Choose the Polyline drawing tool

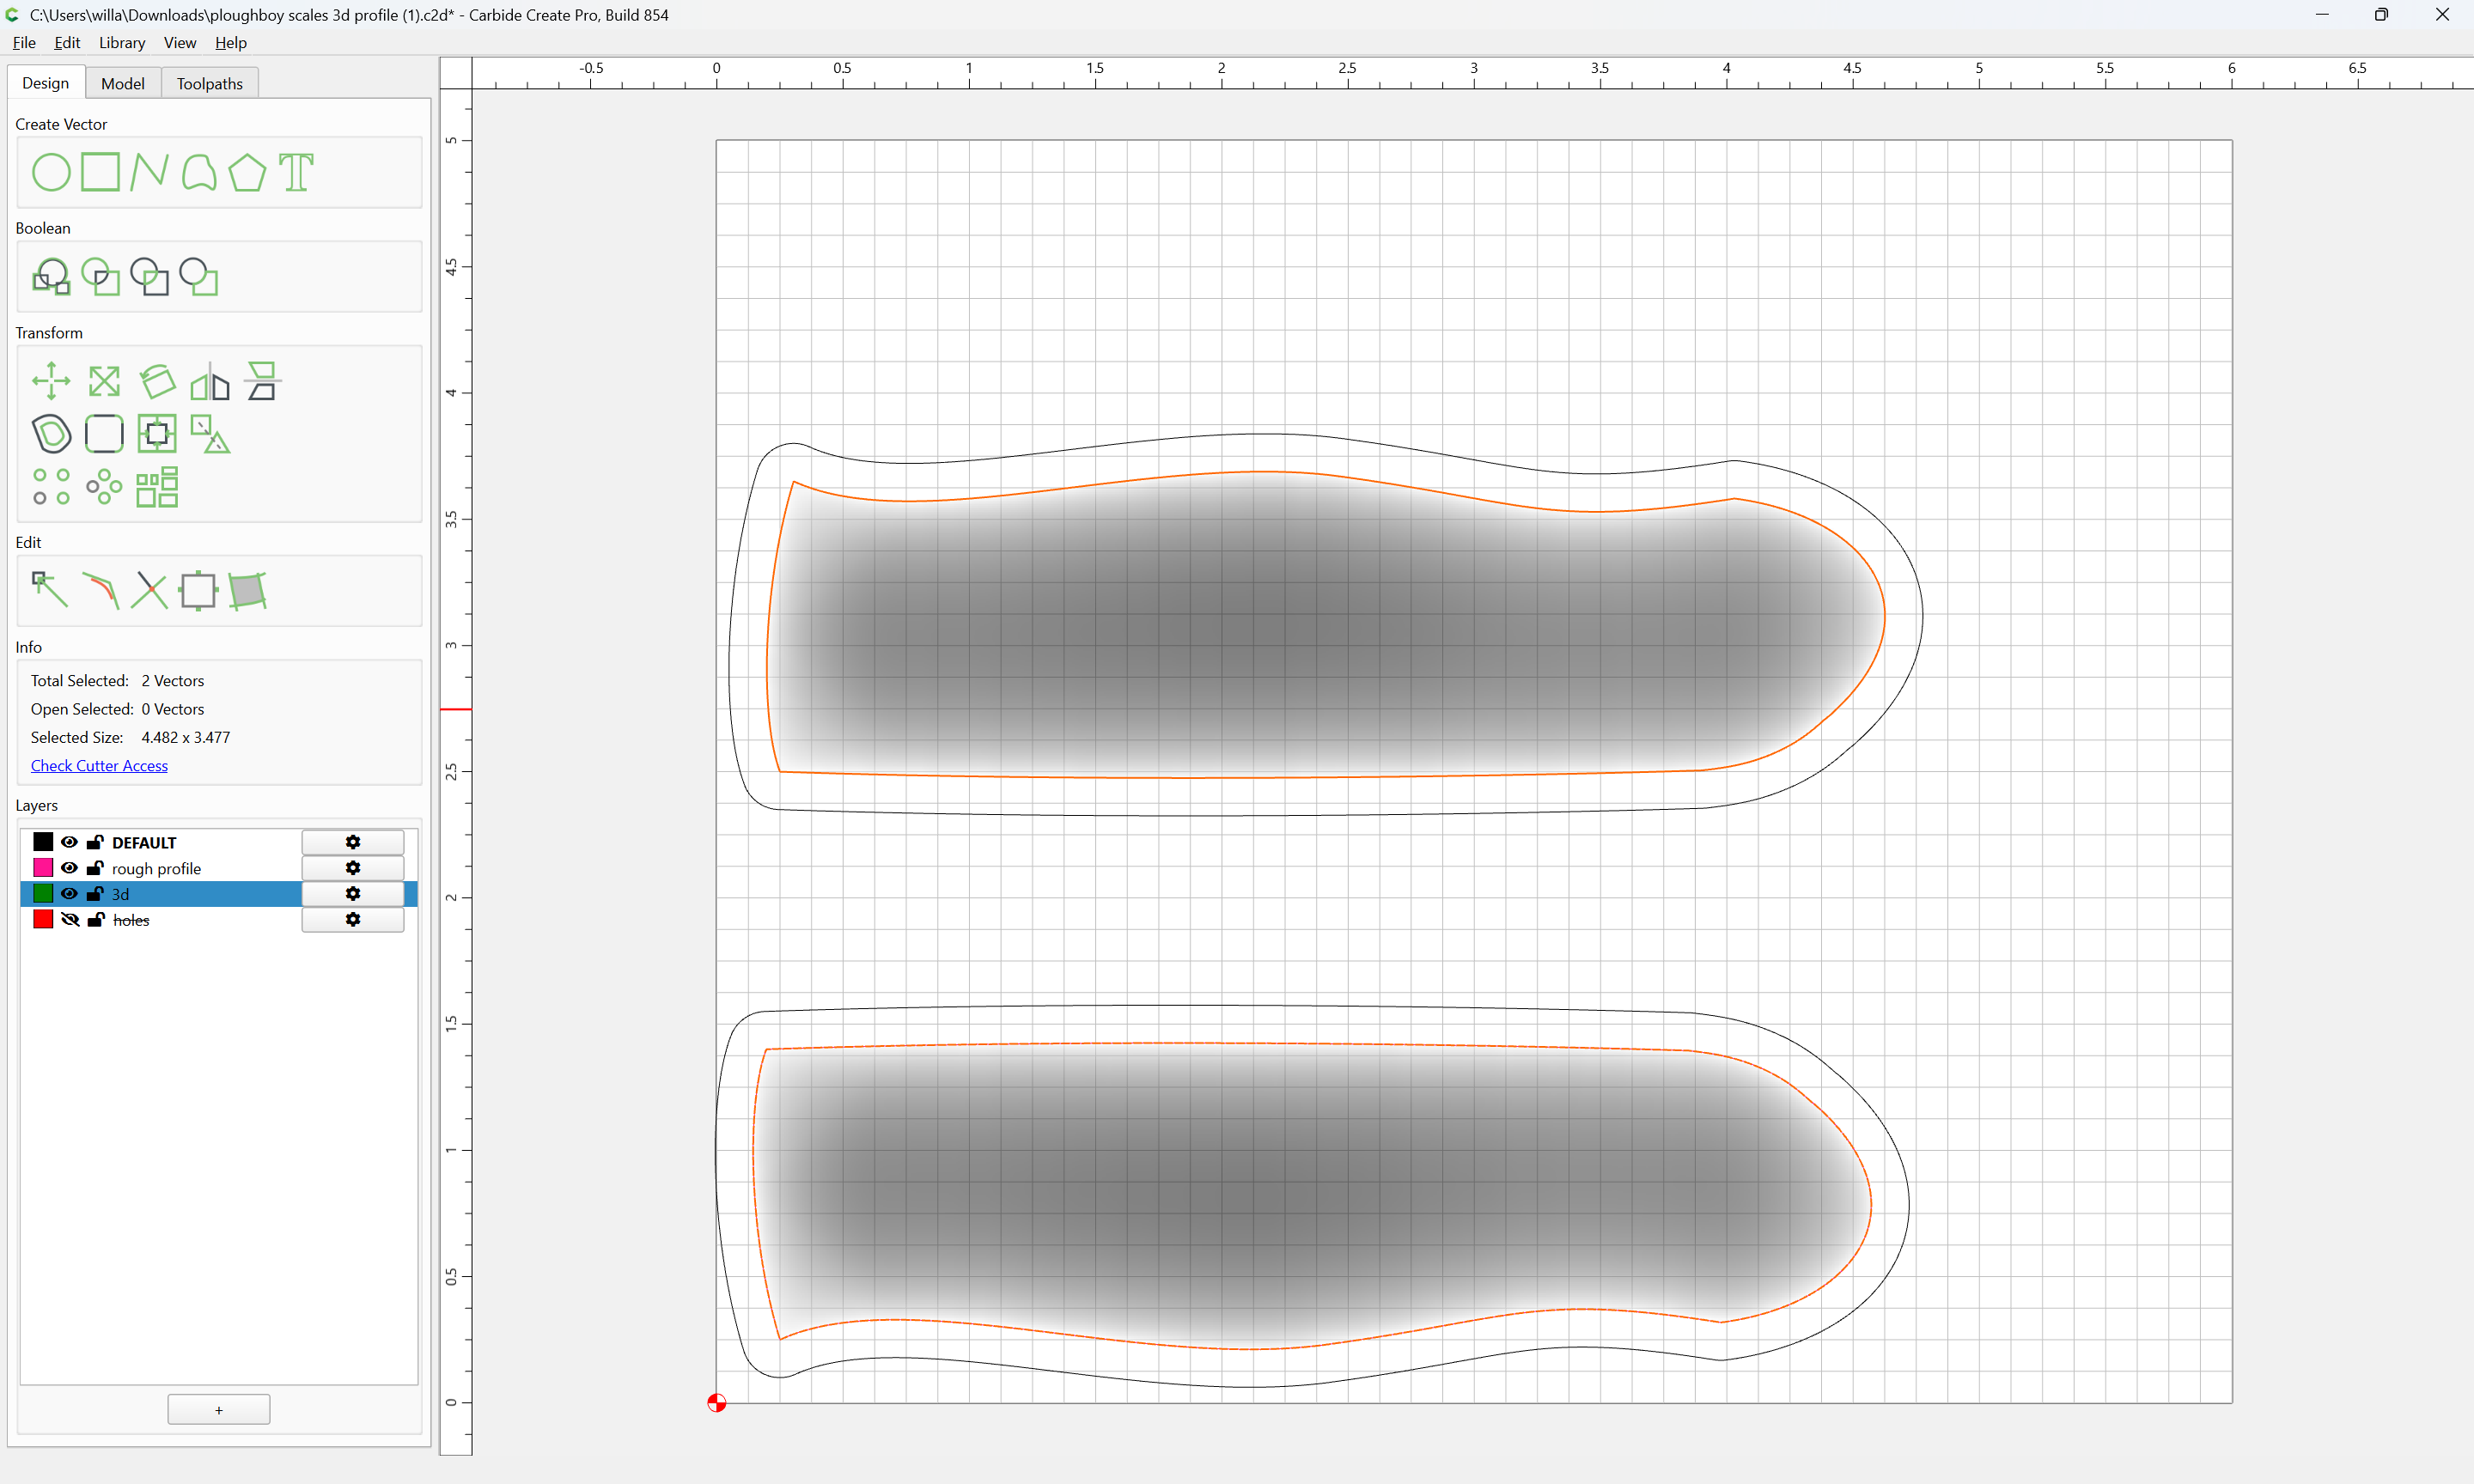tap(149, 172)
